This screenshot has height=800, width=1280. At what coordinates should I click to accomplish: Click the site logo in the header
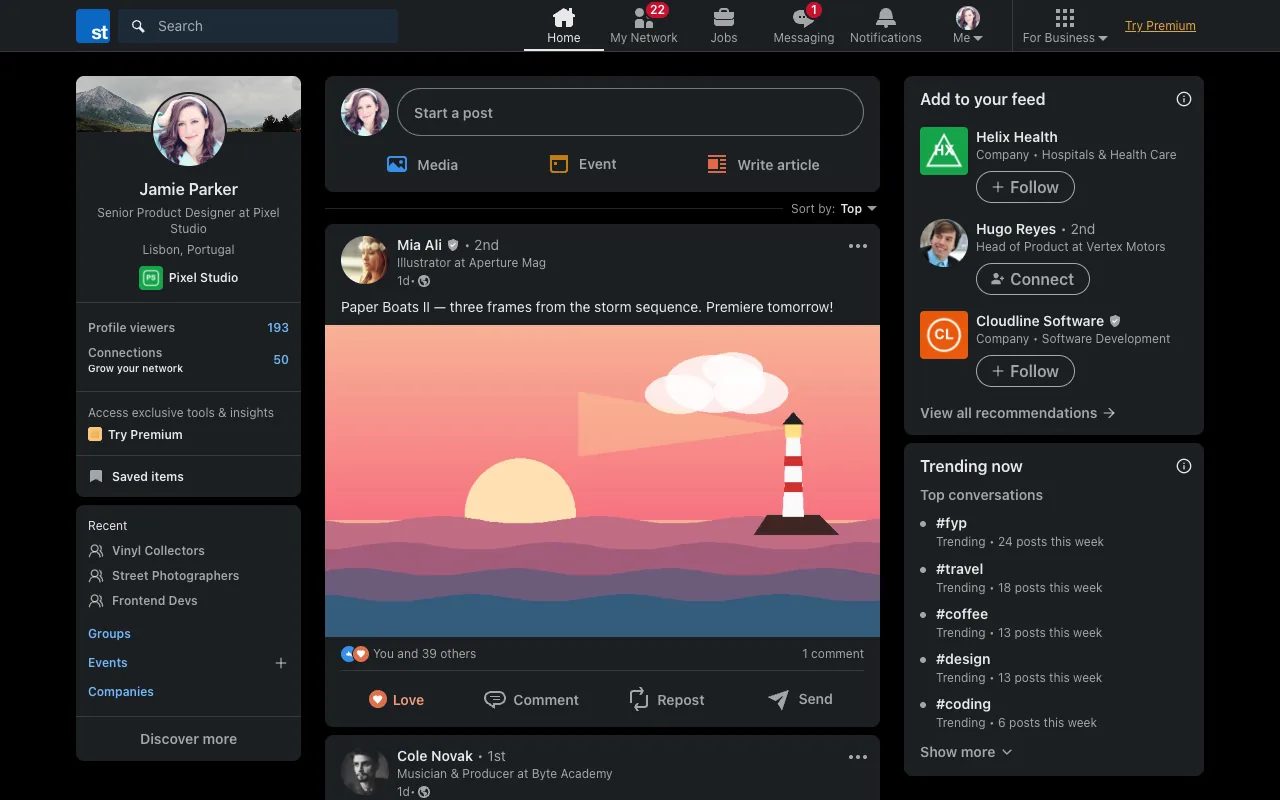tap(93, 26)
